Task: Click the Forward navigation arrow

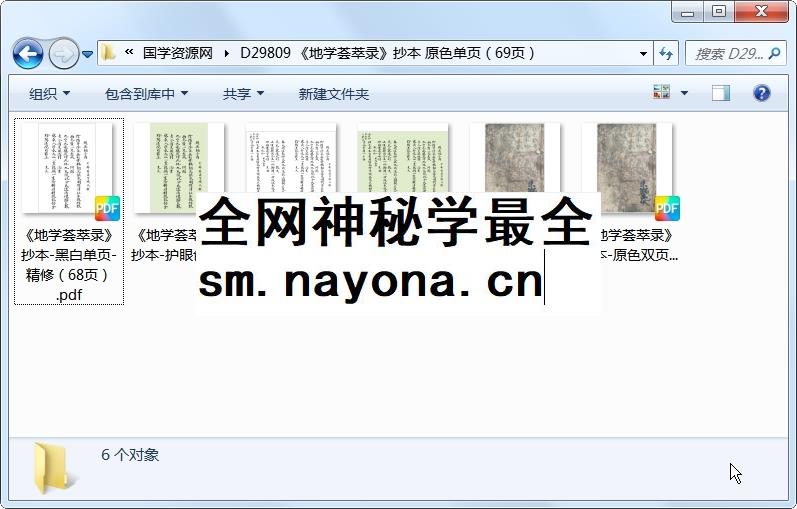Action: coord(64,53)
